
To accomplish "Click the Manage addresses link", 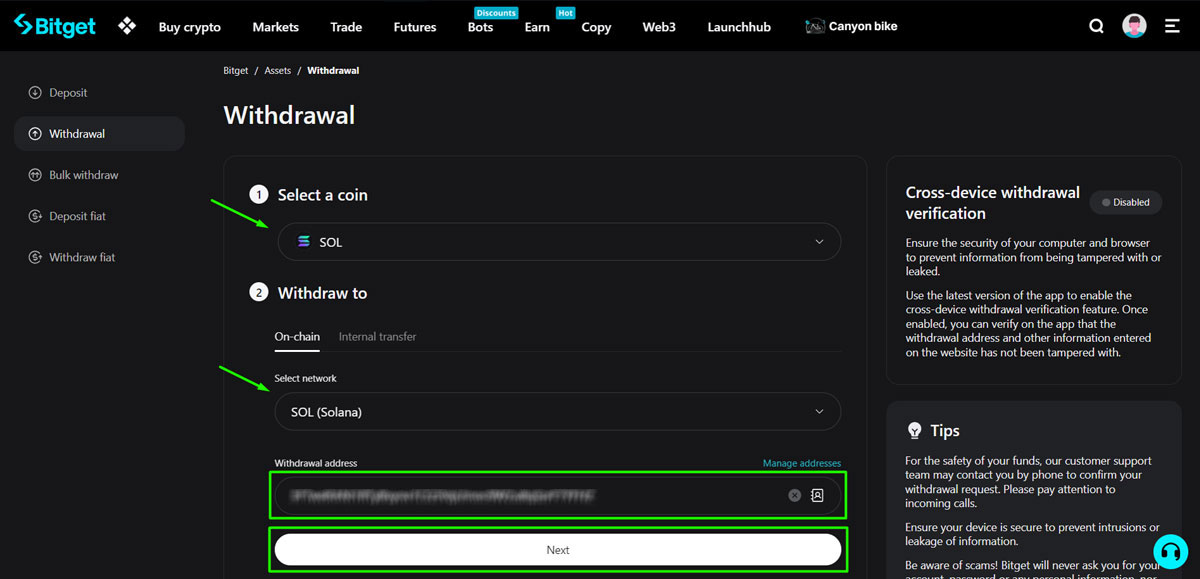I will point(802,463).
